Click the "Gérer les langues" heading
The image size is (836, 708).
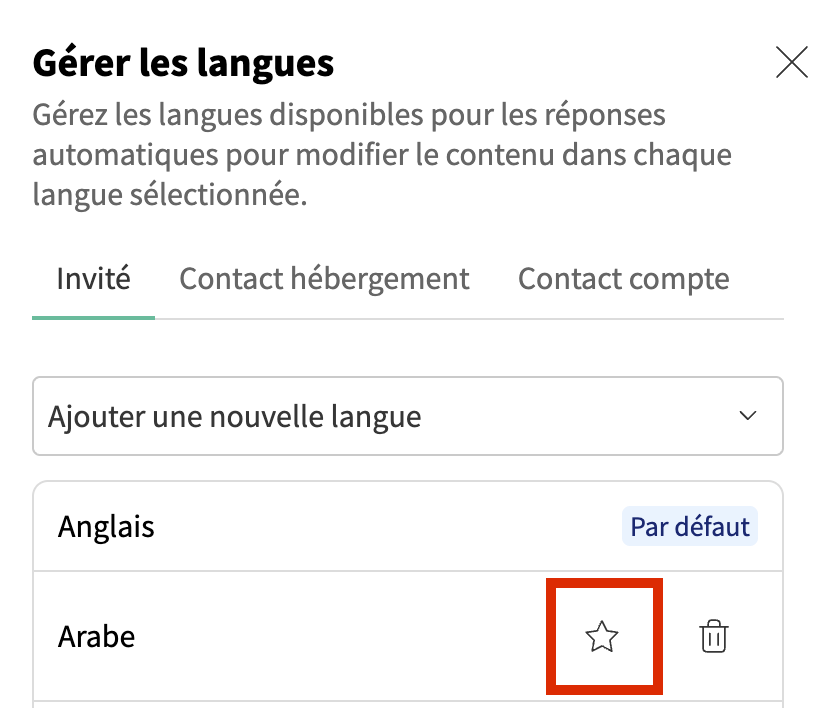tap(183, 64)
